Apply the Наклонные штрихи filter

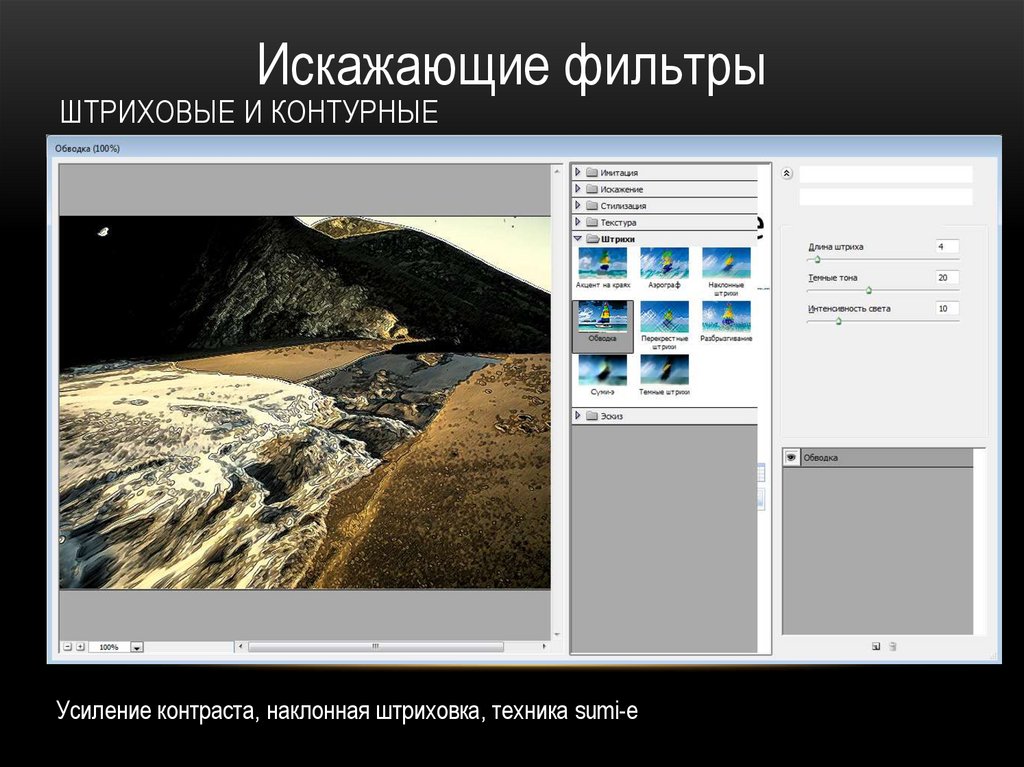tap(726, 264)
